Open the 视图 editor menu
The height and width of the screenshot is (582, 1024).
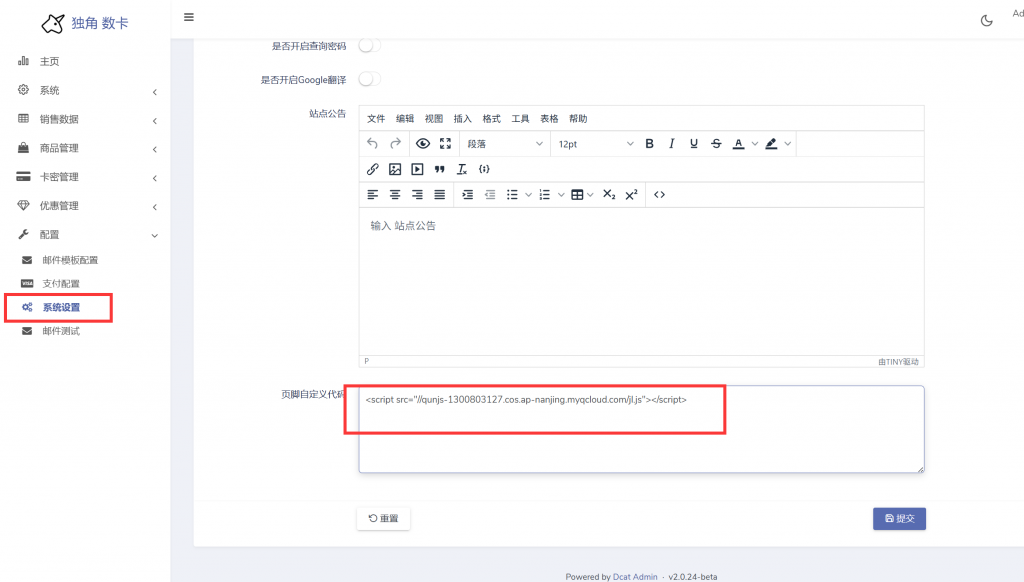pyautogui.click(x=434, y=118)
